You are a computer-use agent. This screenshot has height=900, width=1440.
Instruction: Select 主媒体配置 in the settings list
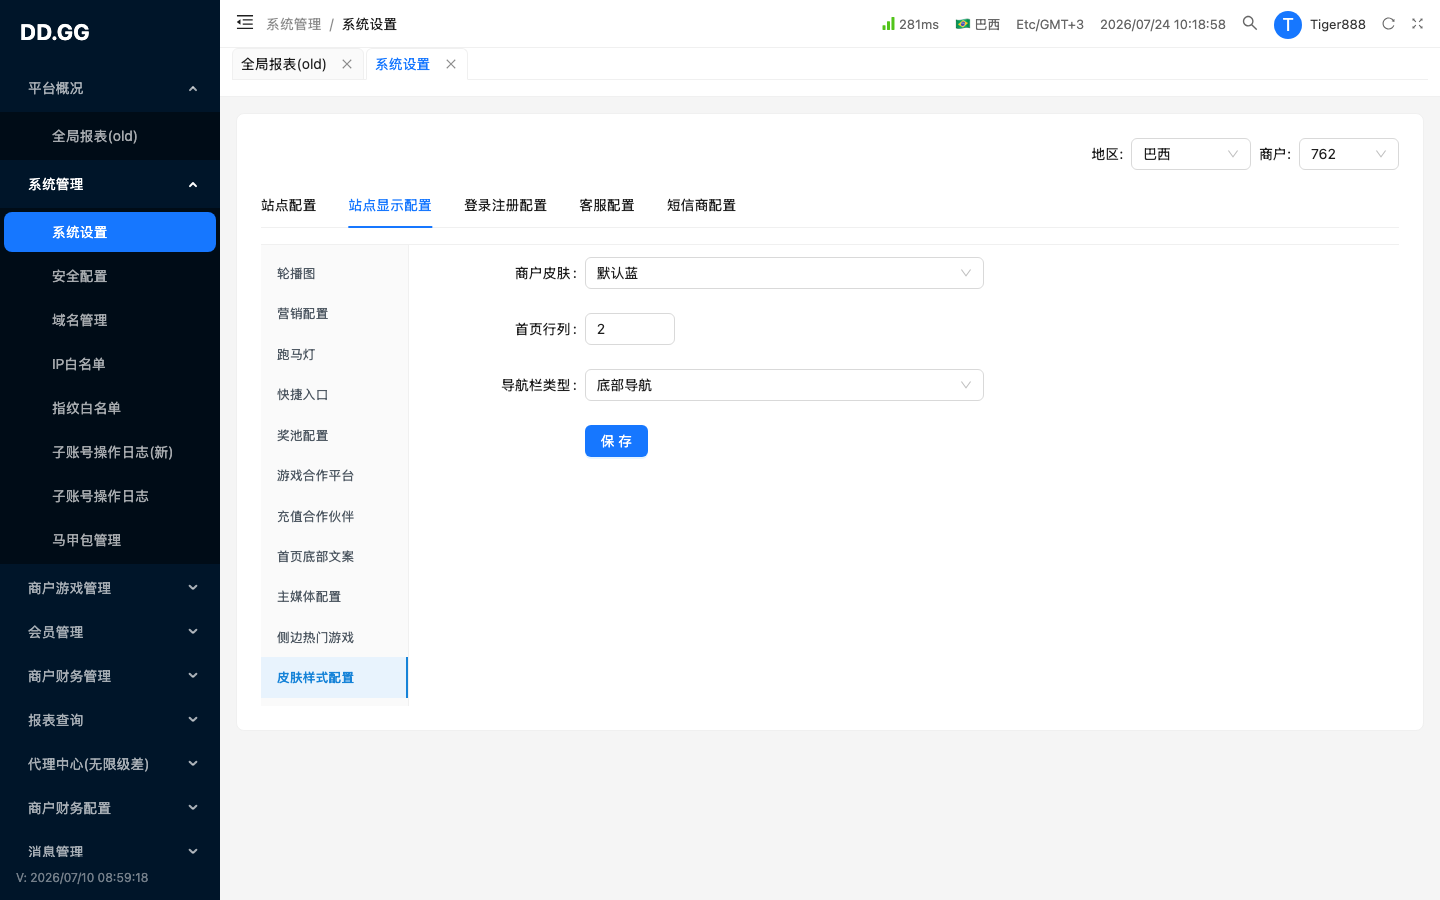point(334,597)
